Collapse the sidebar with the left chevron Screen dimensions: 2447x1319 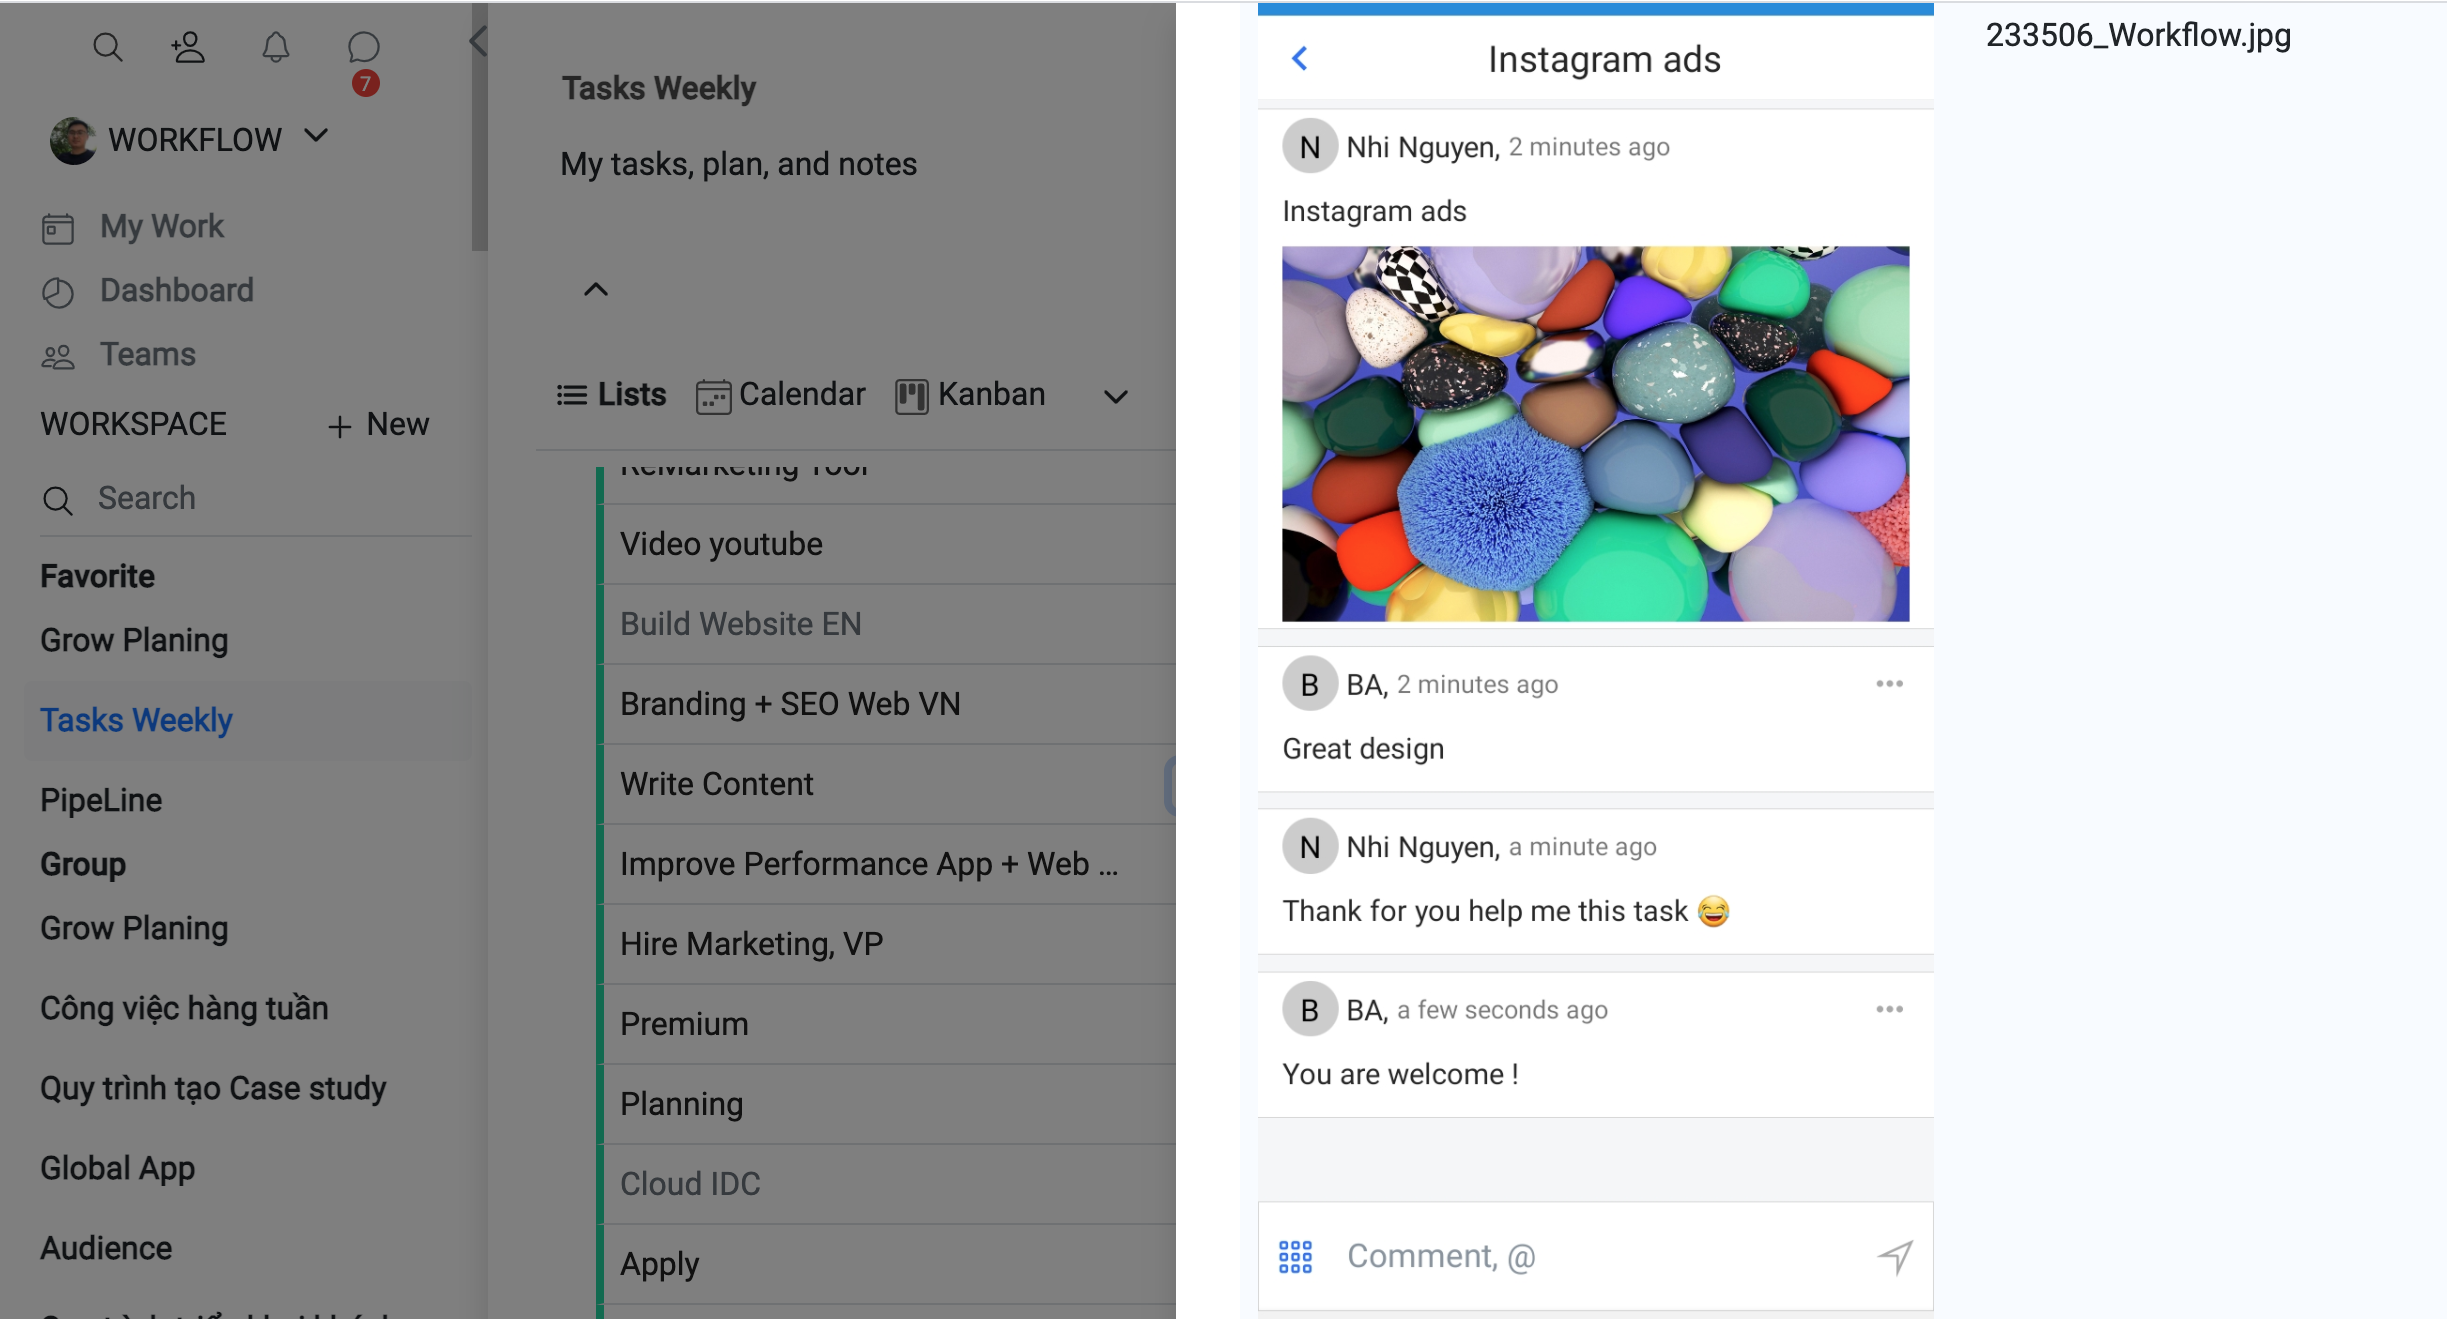[x=478, y=41]
